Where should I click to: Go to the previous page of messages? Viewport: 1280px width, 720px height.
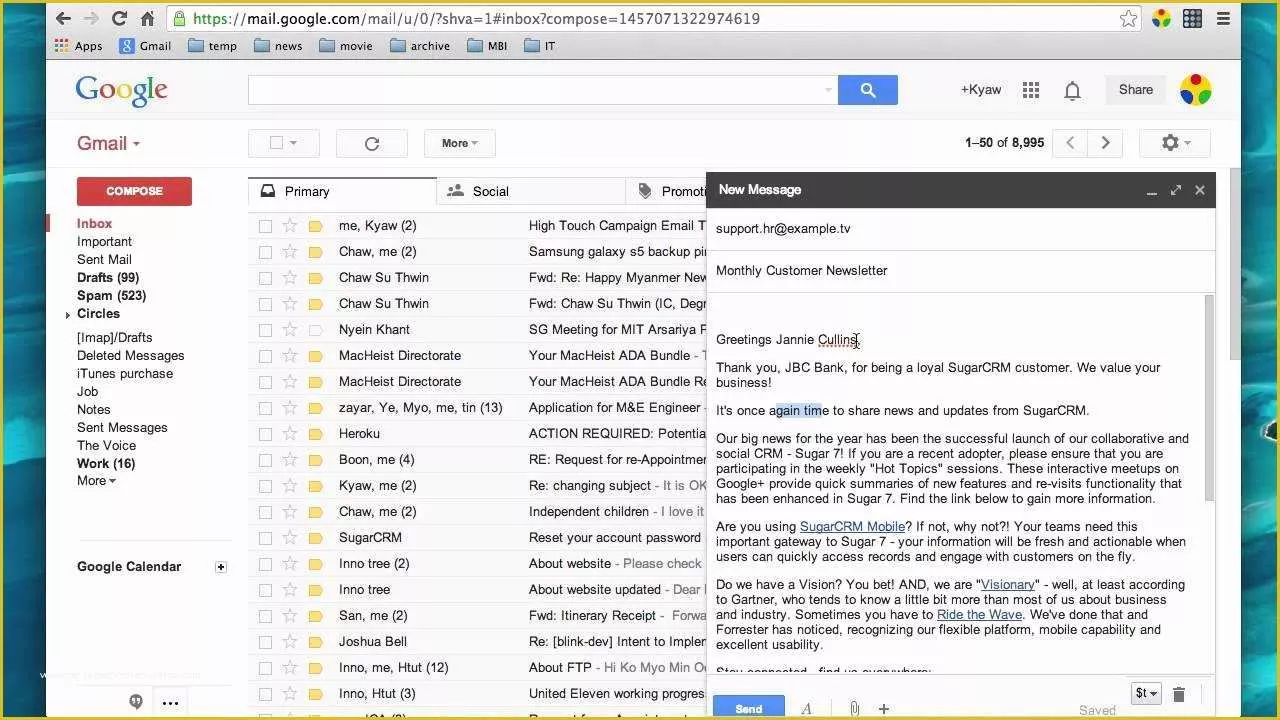pos(1070,143)
